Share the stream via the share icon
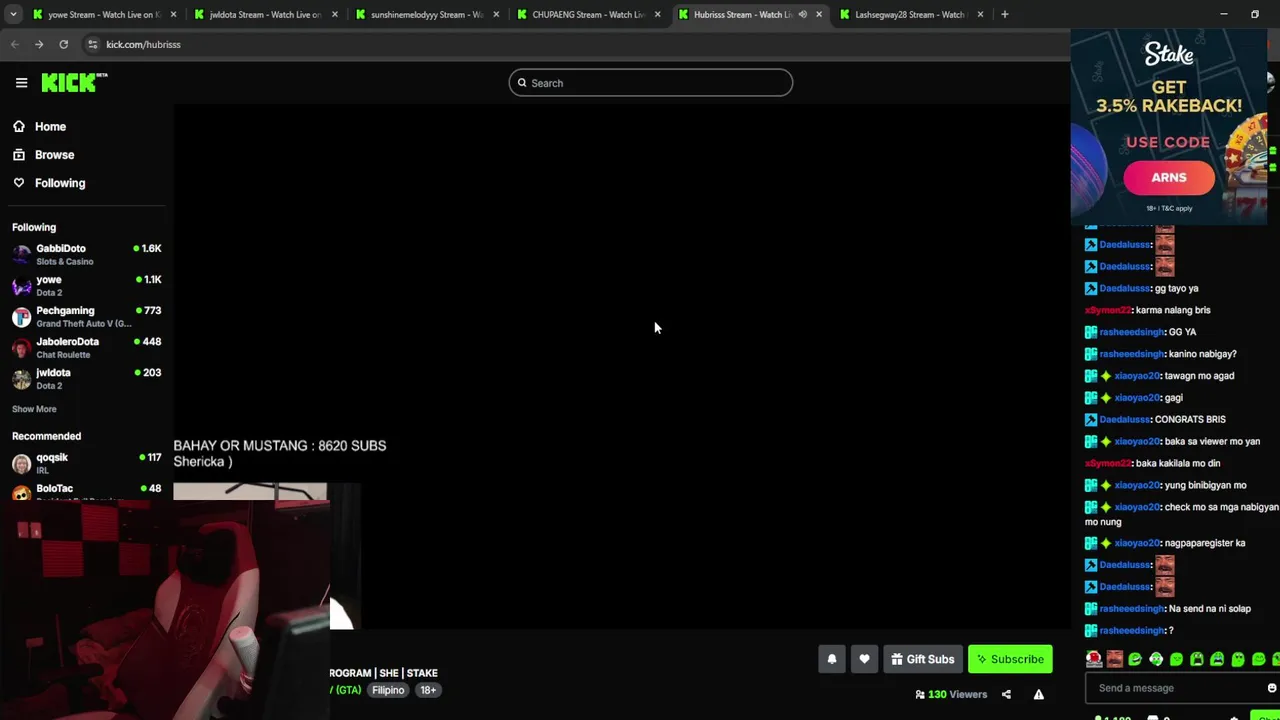The height and width of the screenshot is (720, 1280). pos(1006,694)
